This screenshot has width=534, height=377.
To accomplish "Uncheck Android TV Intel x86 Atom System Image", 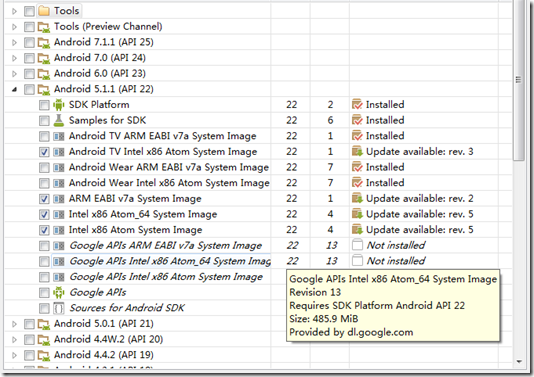I will click(44, 152).
